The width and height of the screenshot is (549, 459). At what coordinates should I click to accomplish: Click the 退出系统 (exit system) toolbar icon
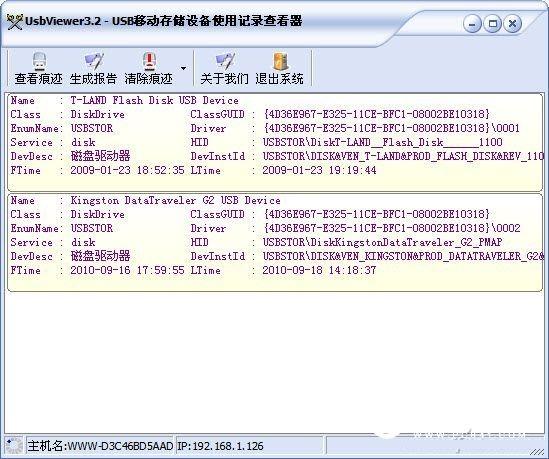coord(280,62)
